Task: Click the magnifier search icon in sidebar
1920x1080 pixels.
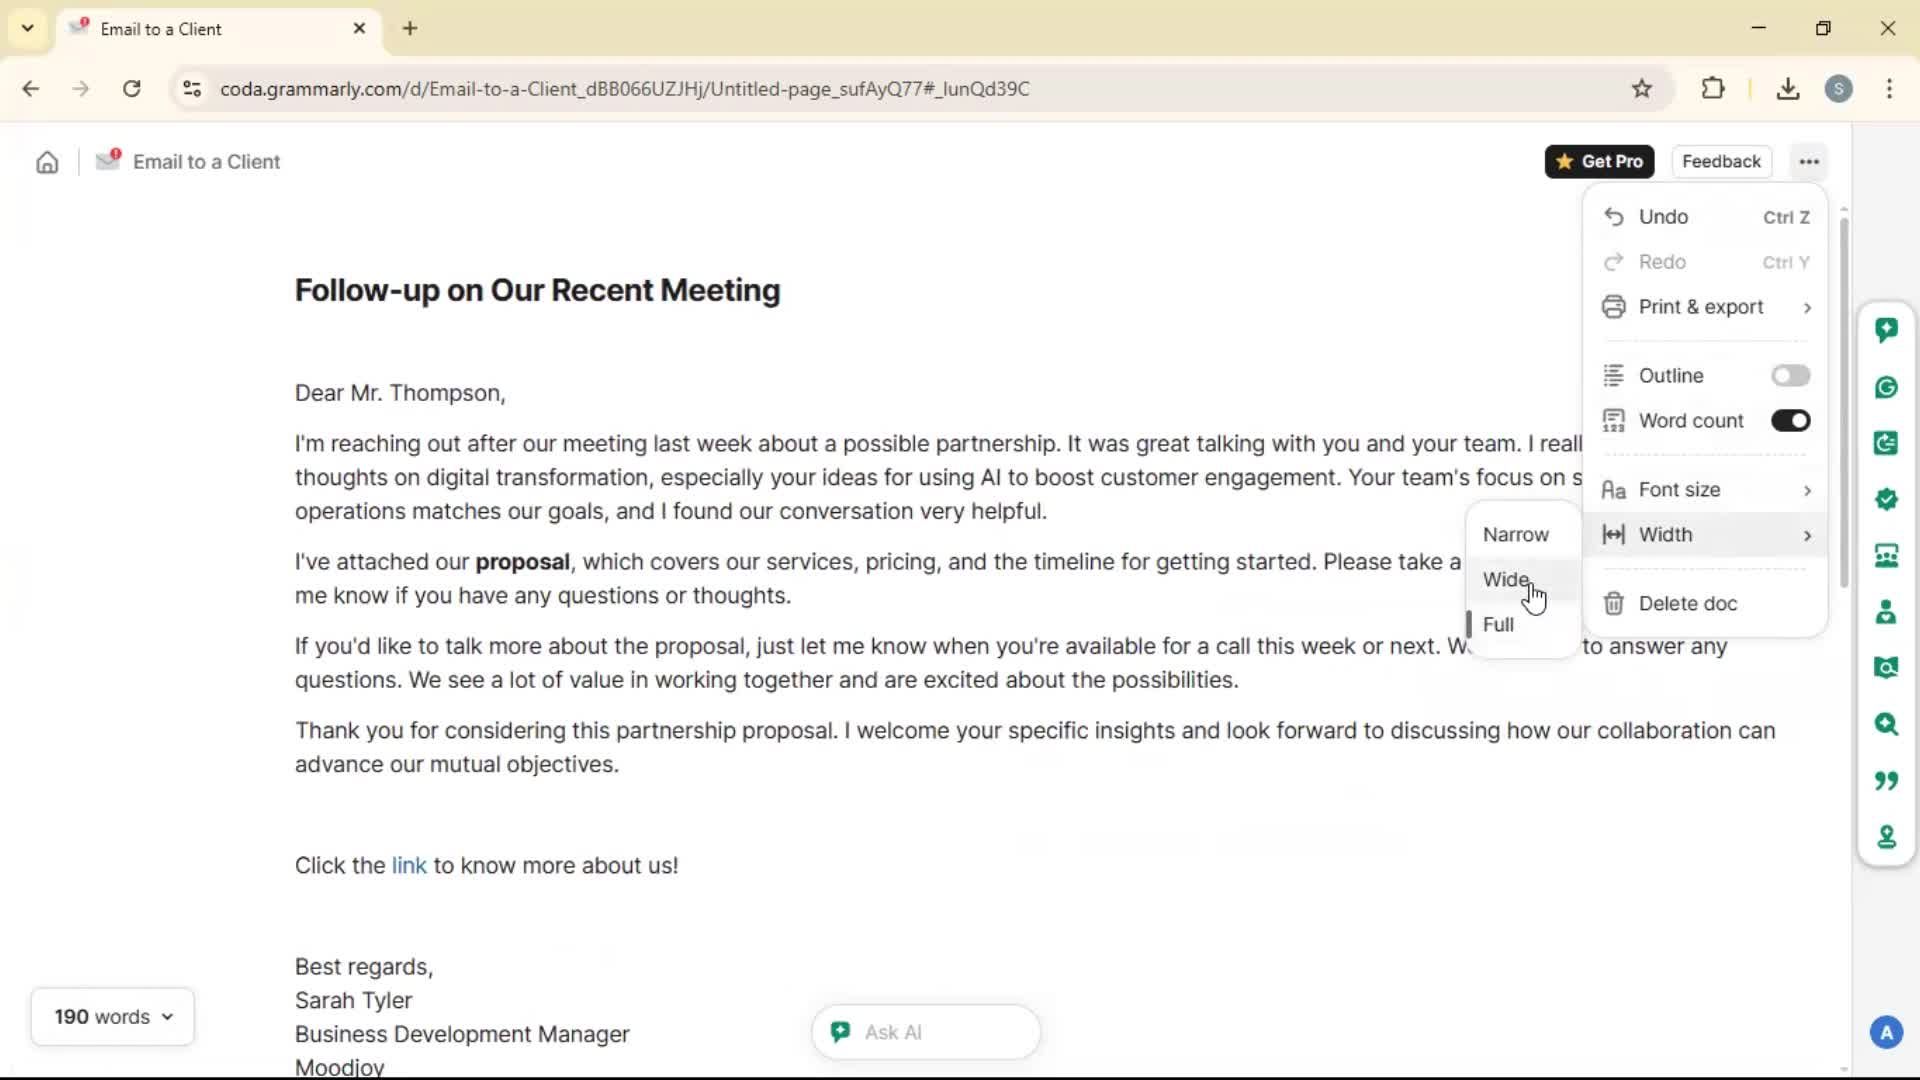Action: pyautogui.click(x=1886, y=724)
